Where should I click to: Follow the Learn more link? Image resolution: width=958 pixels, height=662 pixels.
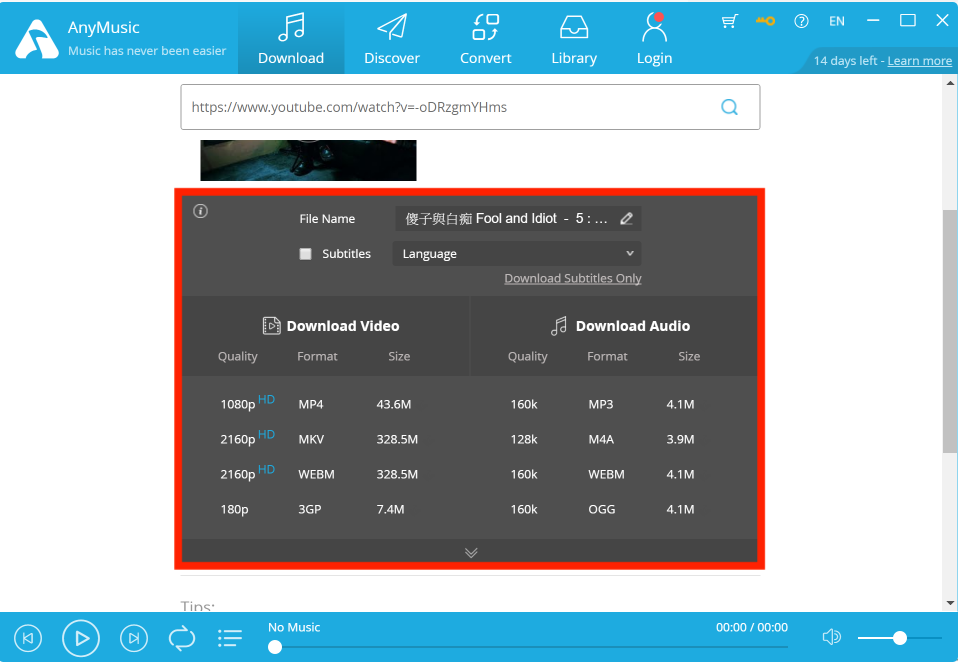point(920,60)
